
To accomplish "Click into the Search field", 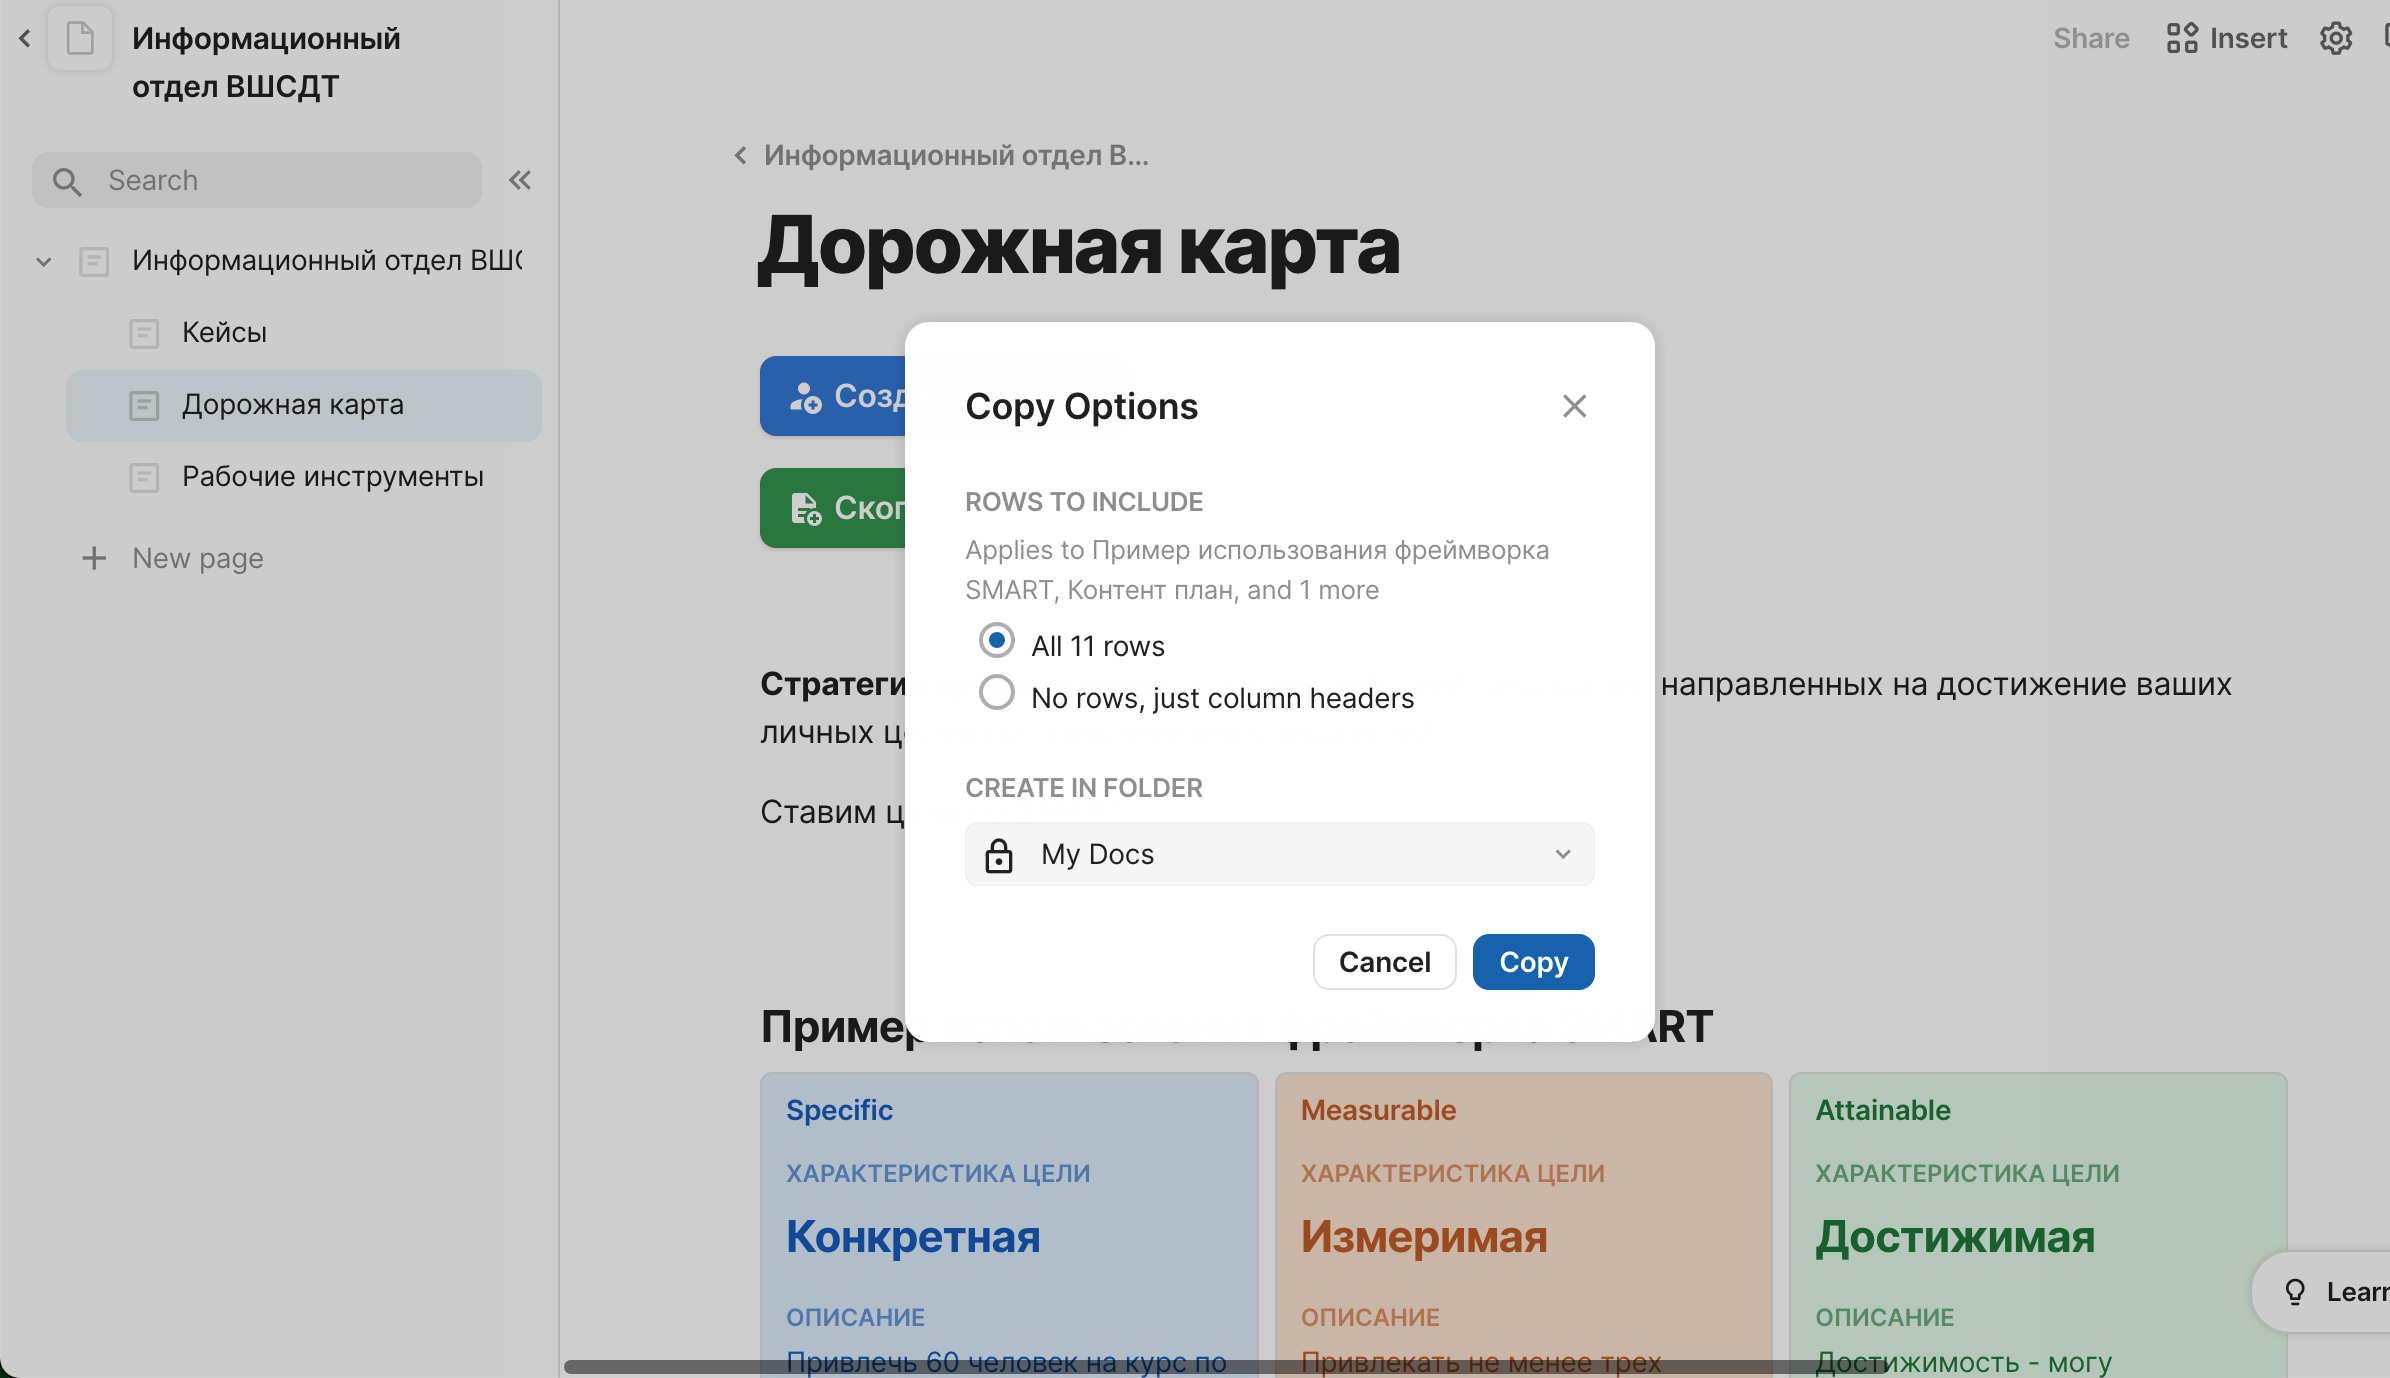I will [280, 180].
